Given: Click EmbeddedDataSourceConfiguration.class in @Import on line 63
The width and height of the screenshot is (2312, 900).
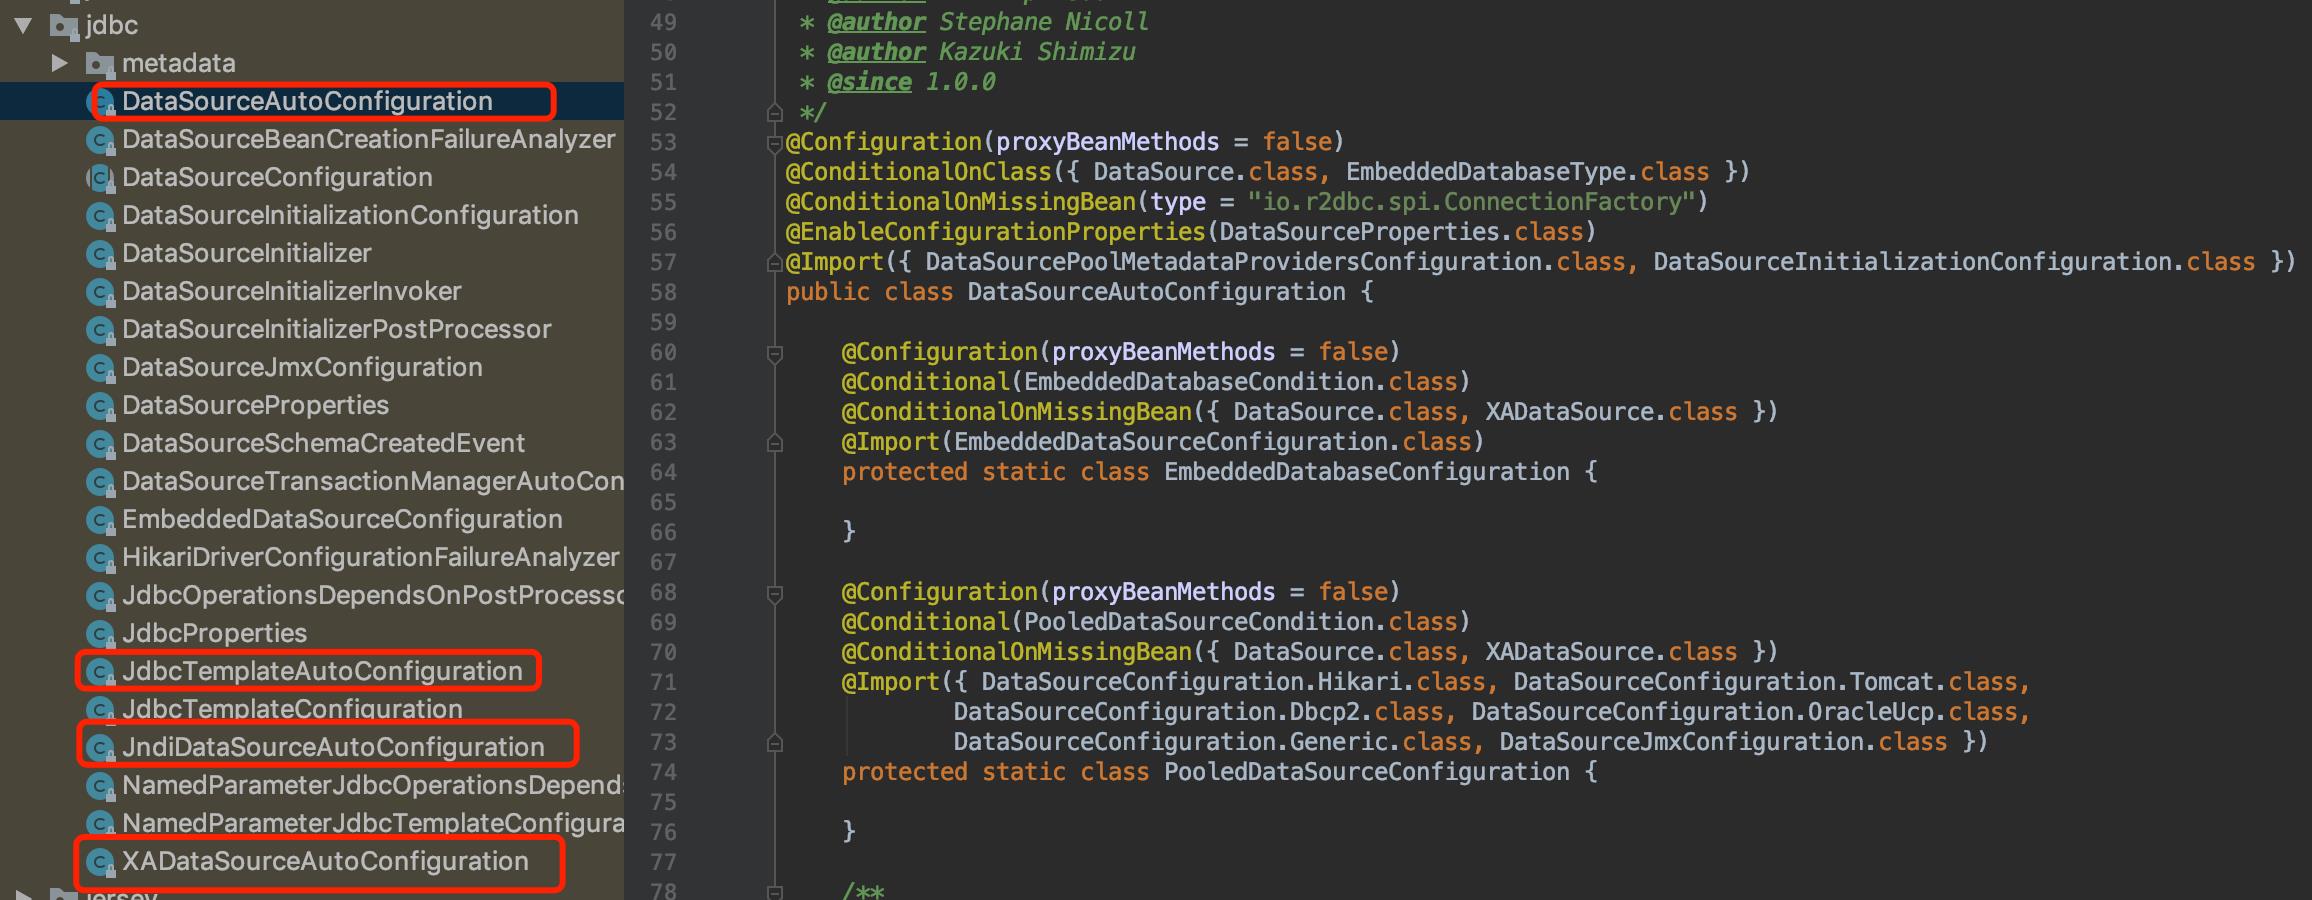Looking at the screenshot, I should 1212,442.
